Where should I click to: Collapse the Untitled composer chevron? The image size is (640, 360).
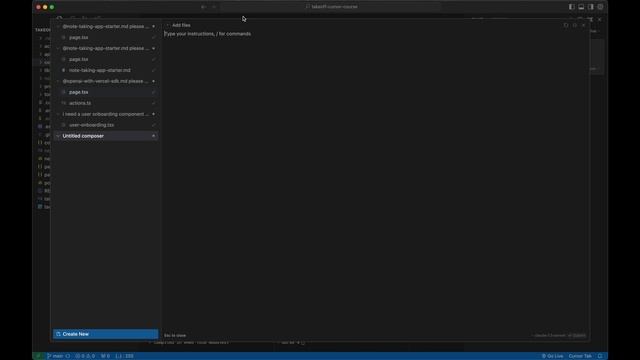click(58, 136)
